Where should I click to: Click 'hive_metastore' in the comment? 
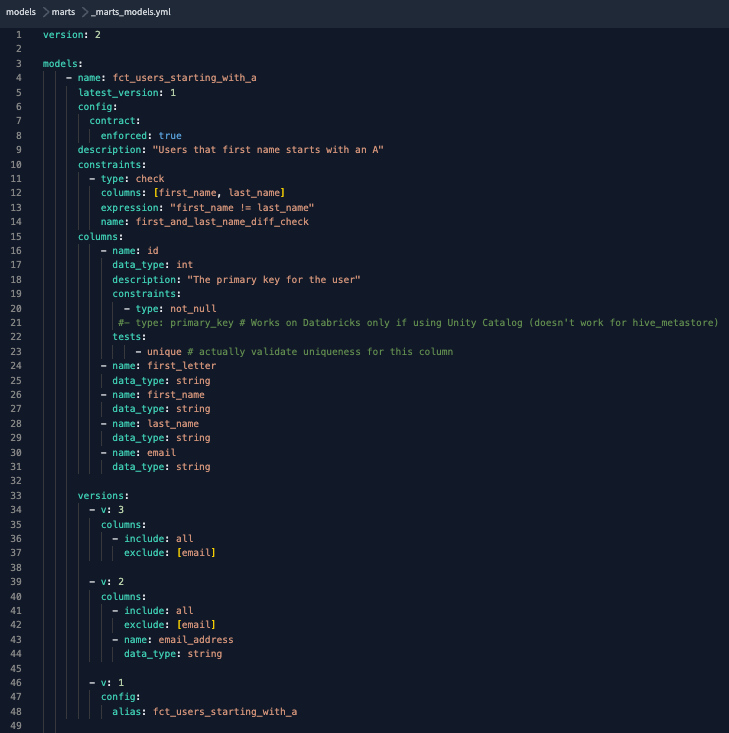672,323
